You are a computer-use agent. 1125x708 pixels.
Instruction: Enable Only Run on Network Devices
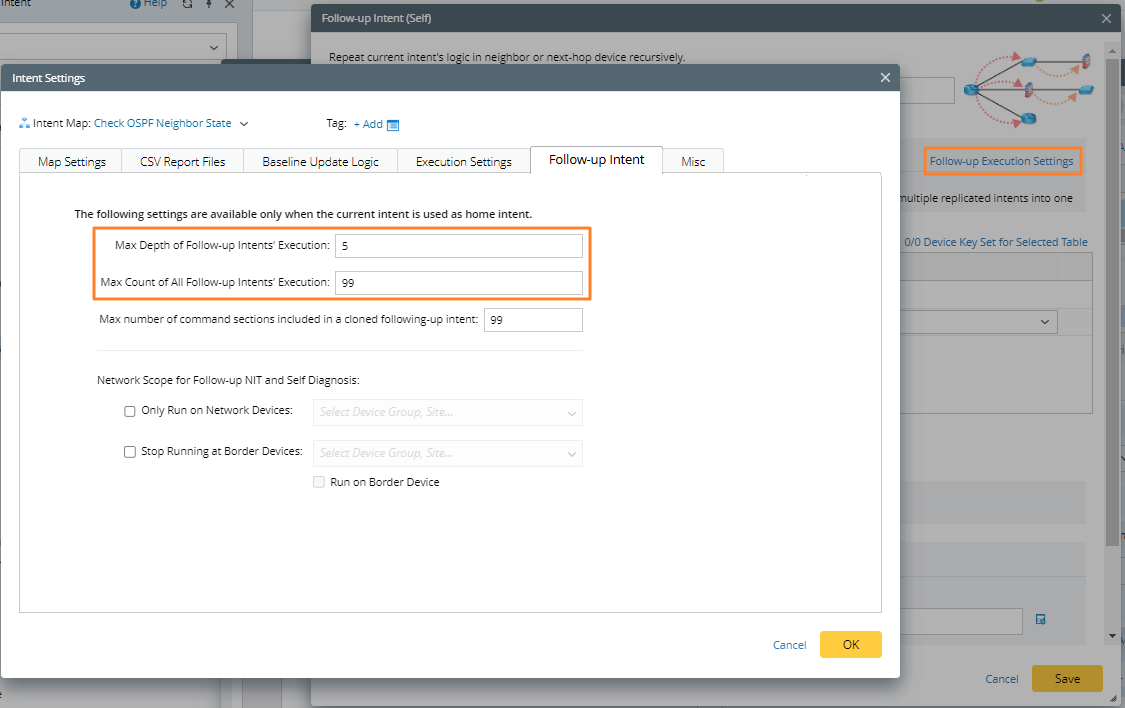pyautogui.click(x=130, y=411)
